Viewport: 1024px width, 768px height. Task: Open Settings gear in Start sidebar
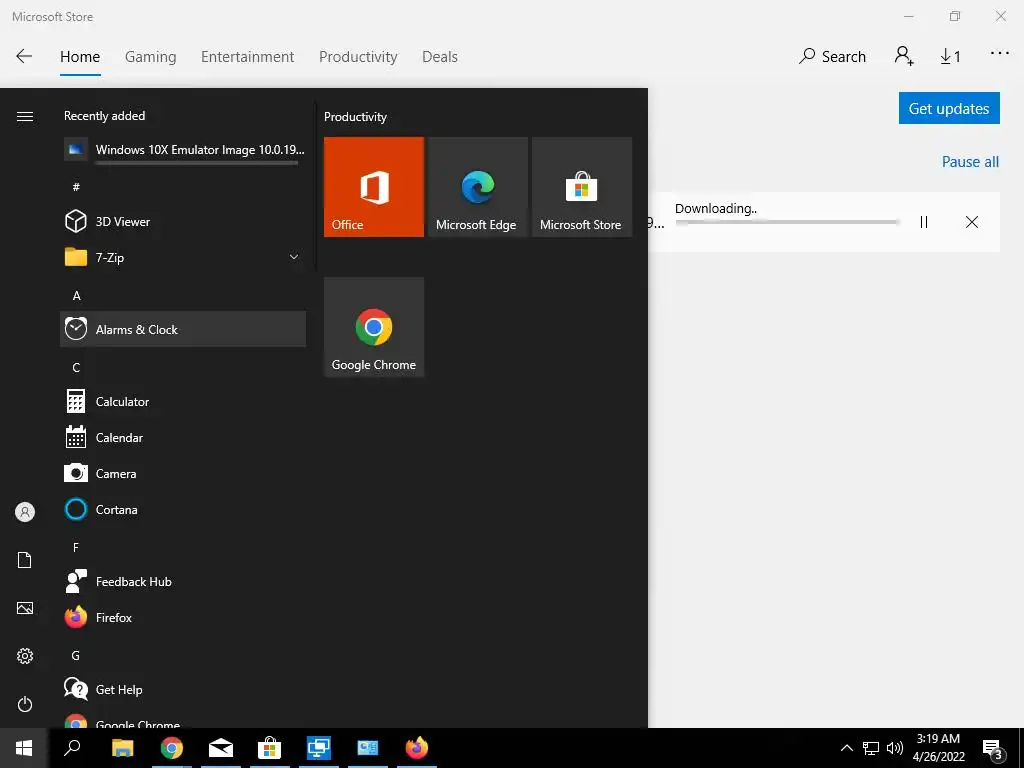pos(25,656)
